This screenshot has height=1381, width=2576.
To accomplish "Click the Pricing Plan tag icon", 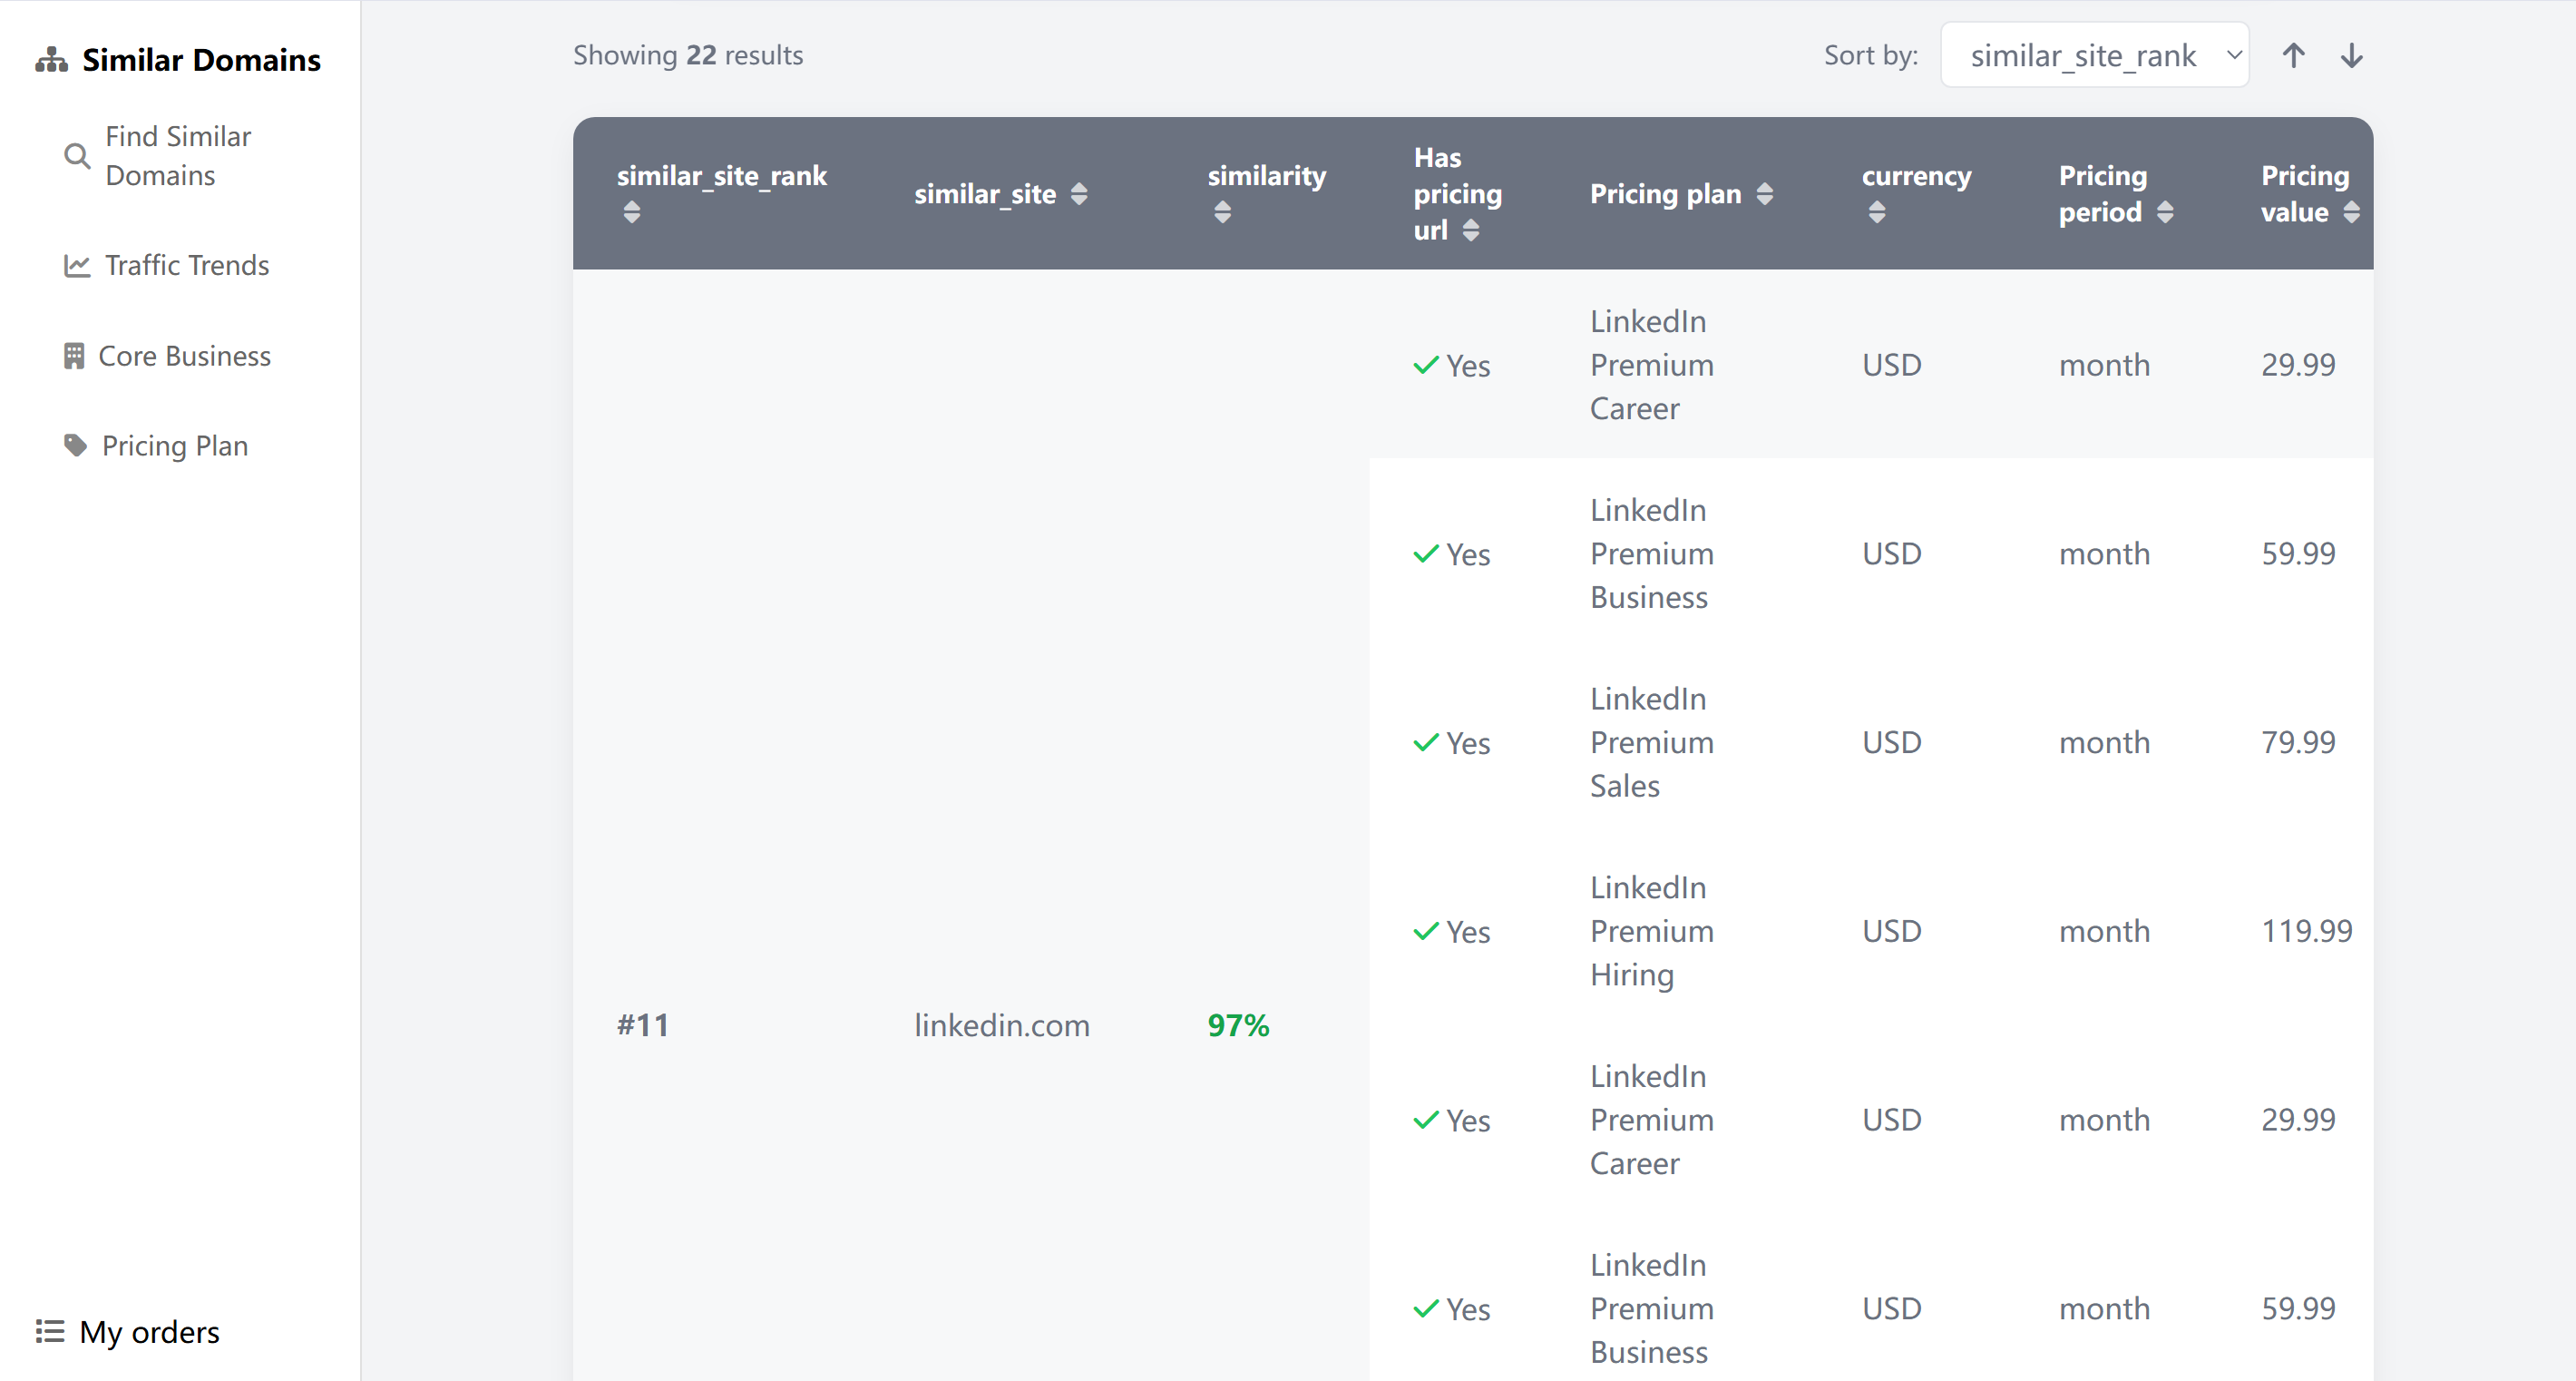I will pos(75,445).
